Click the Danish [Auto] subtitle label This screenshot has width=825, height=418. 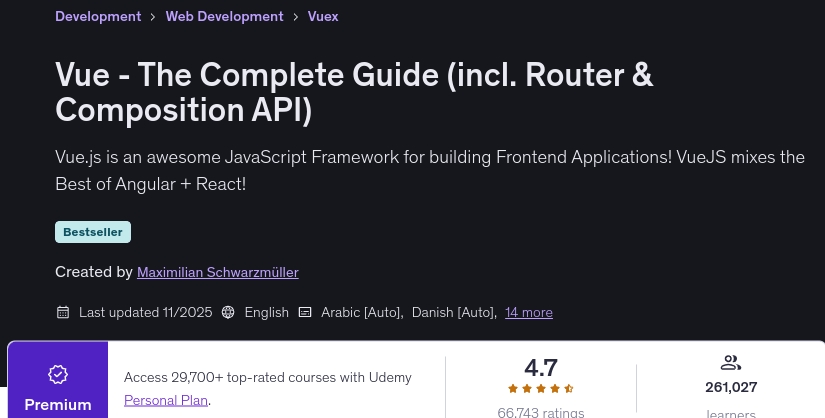(x=452, y=312)
